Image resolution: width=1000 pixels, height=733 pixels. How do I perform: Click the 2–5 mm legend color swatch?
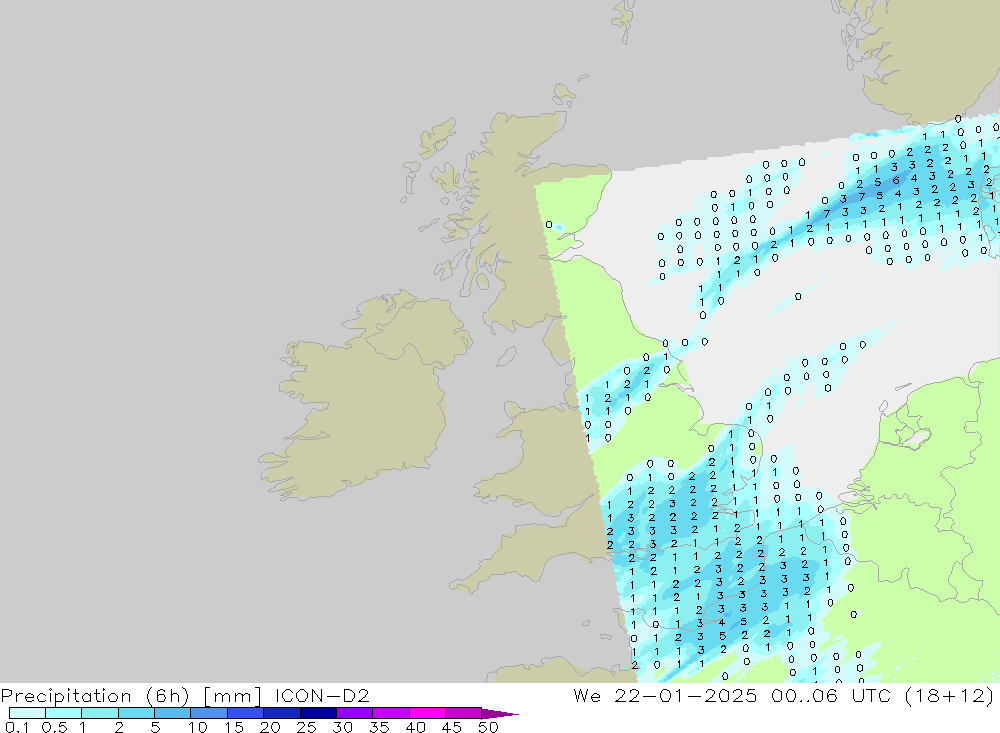click(136, 713)
